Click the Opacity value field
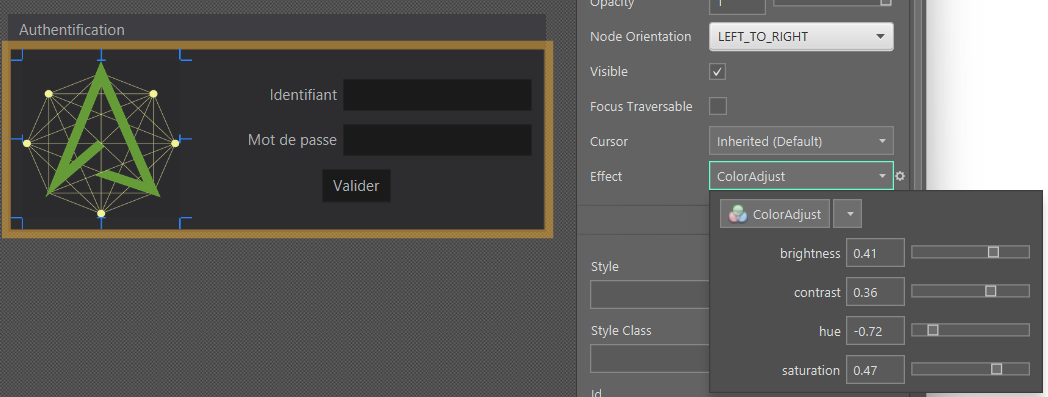The height and width of the screenshot is (397, 1048). point(737,5)
